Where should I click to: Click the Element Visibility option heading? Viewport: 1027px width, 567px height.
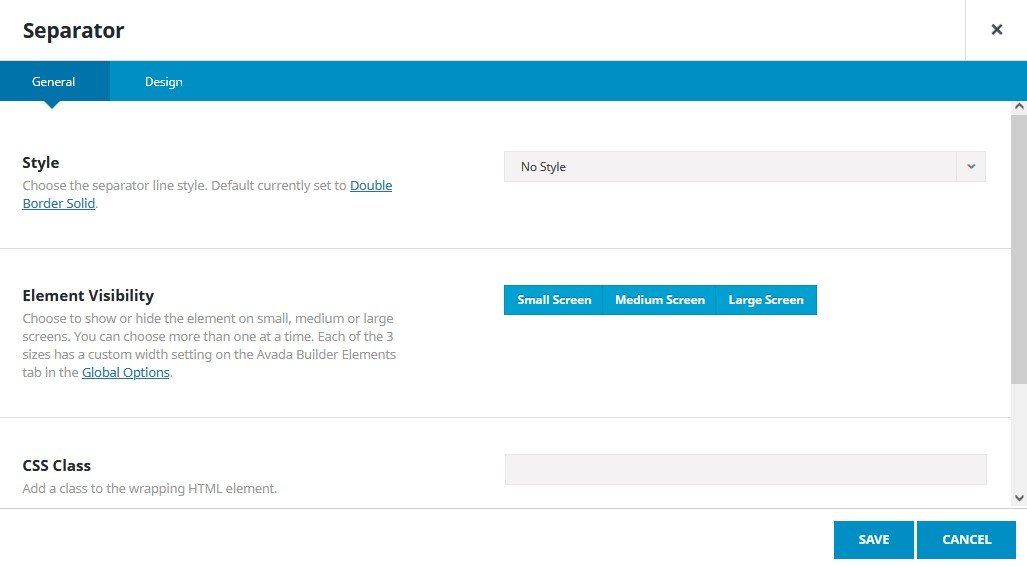(x=88, y=296)
